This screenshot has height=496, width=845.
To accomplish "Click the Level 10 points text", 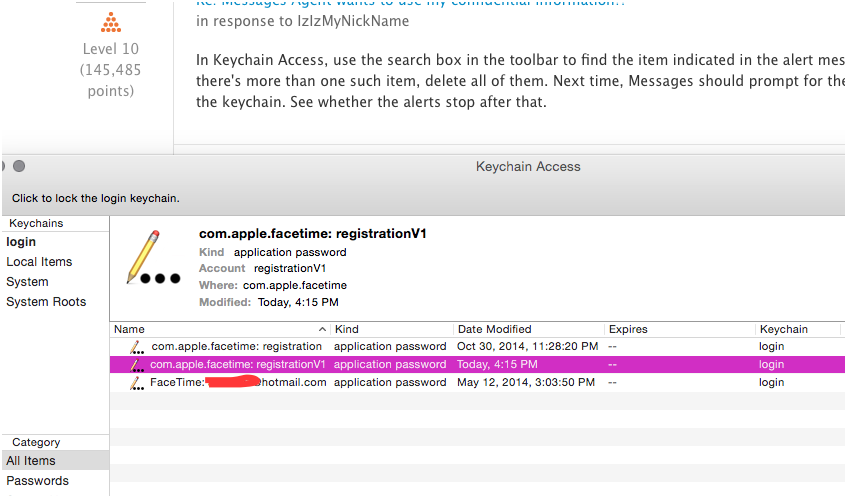I will pos(110,70).
